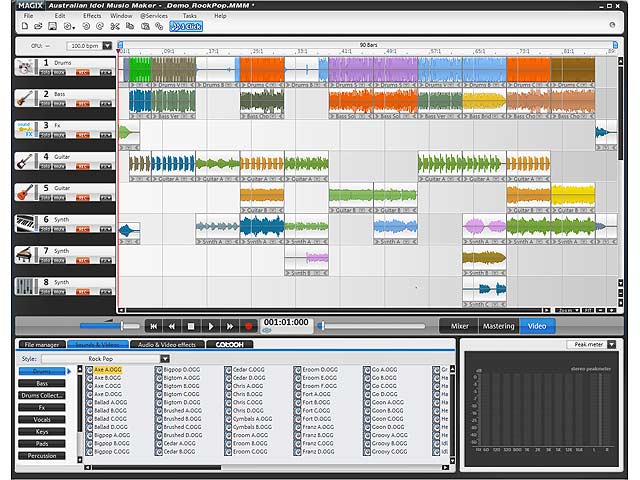
Task: Toggle Solo on Drums track 1
Action: pyautogui.click(x=45, y=72)
